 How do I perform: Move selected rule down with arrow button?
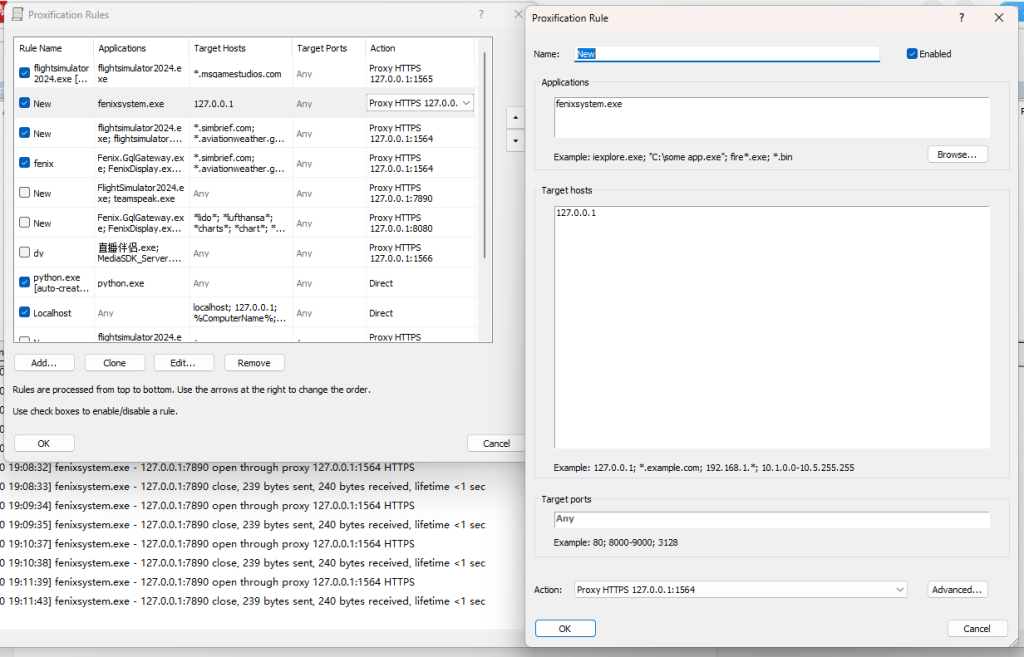[515, 141]
